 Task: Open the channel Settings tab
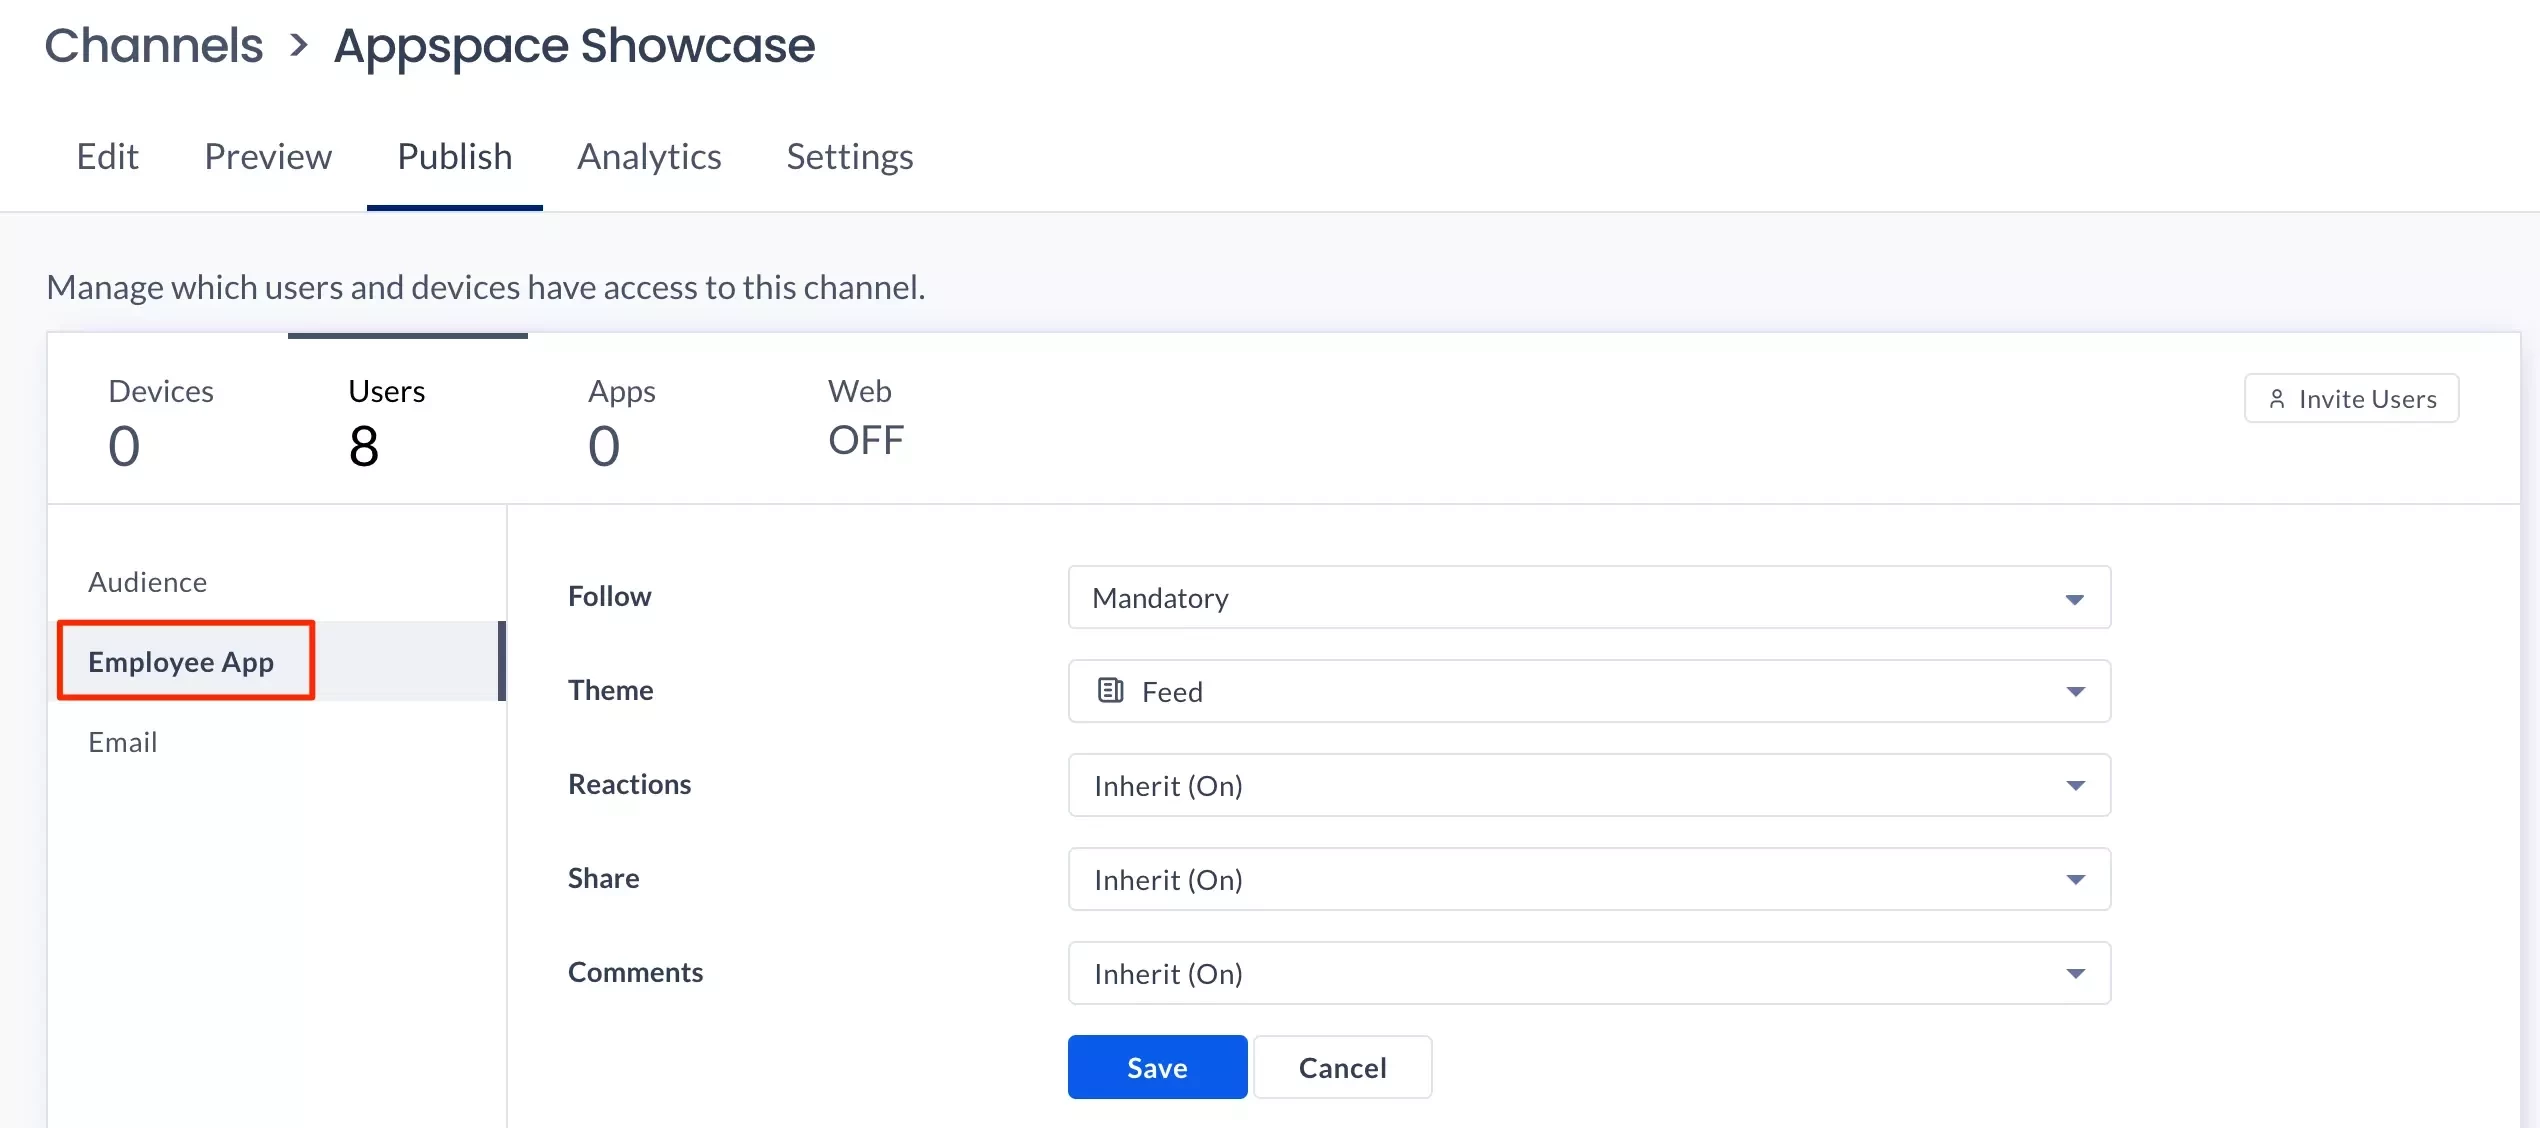(x=849, y=157)
